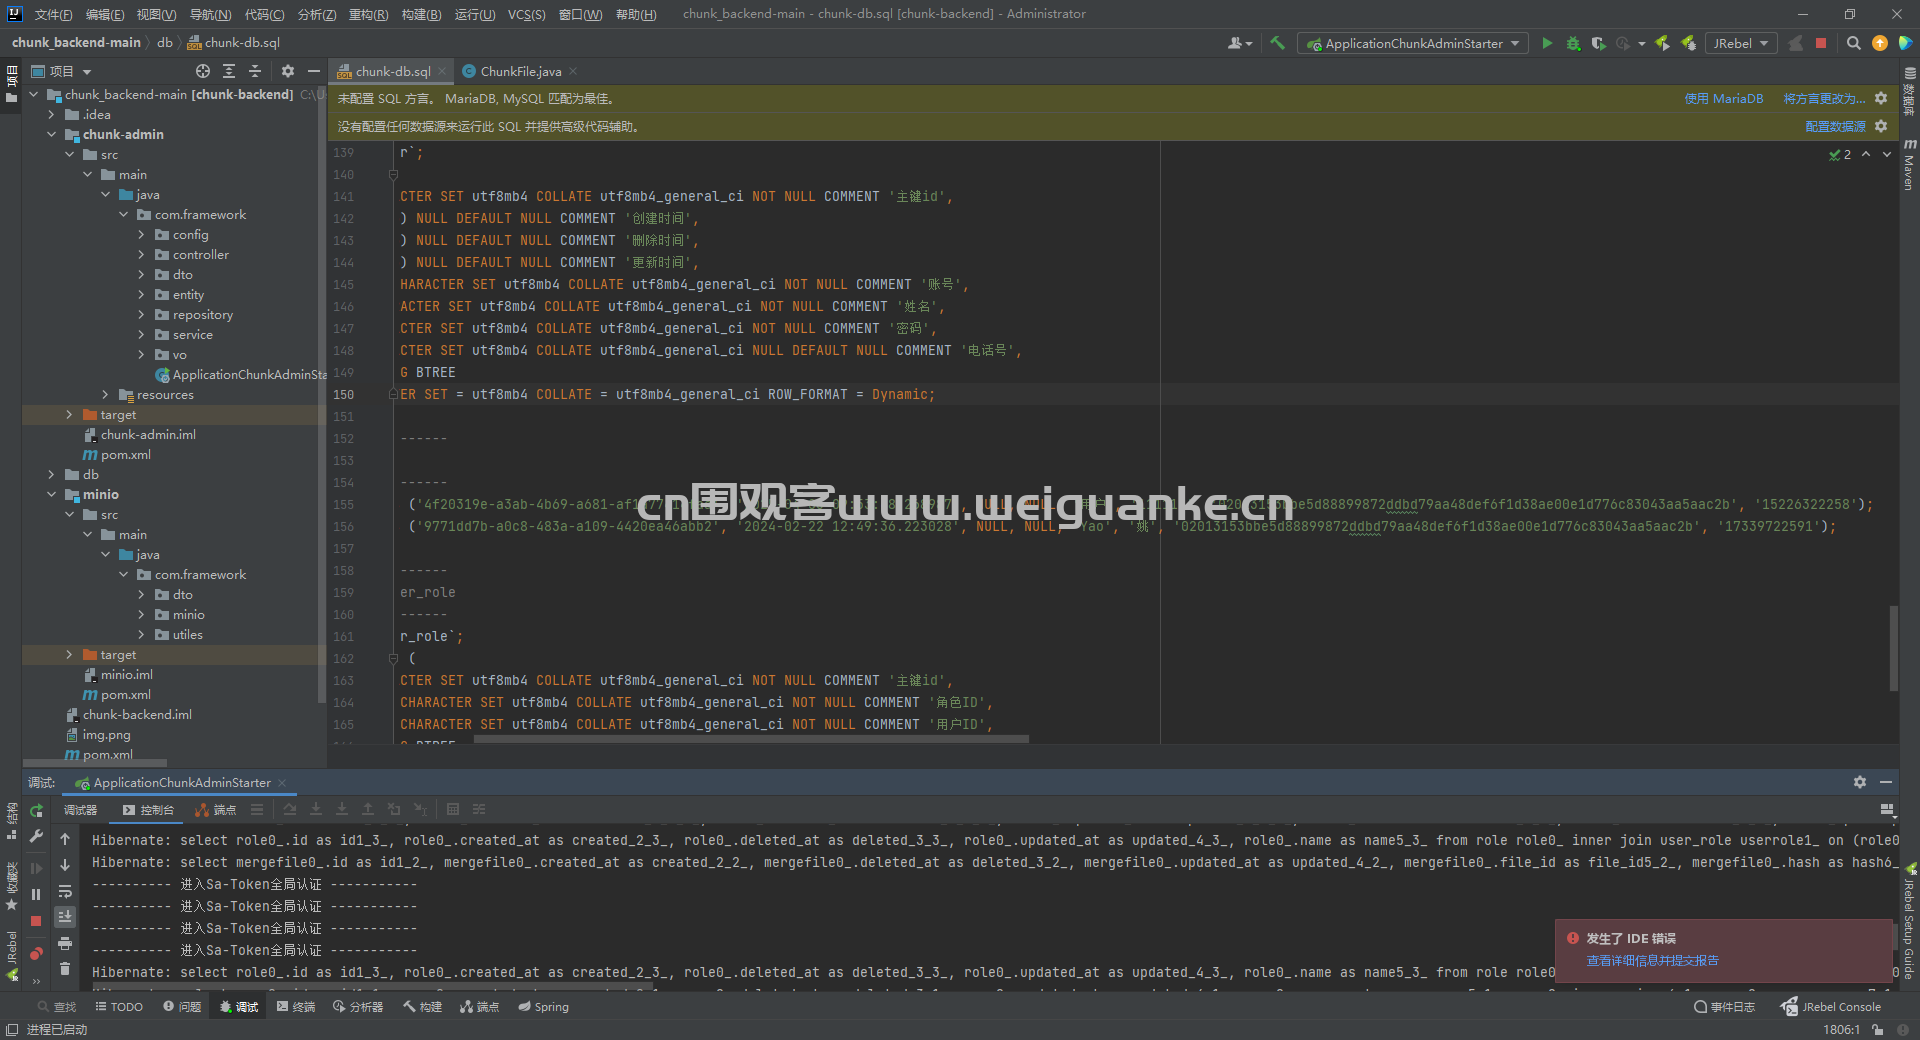Start debugging with the green bug icon
The image size is (1920, 1040).
(x=1573, y=43)
